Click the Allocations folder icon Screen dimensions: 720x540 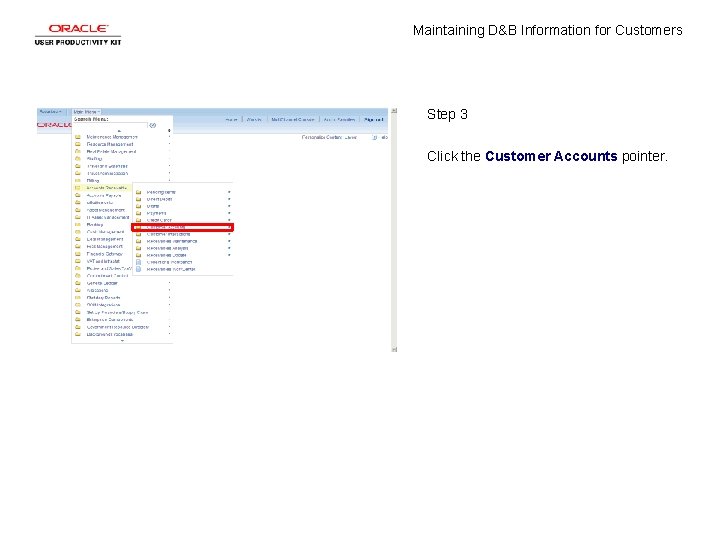(78, 290)
